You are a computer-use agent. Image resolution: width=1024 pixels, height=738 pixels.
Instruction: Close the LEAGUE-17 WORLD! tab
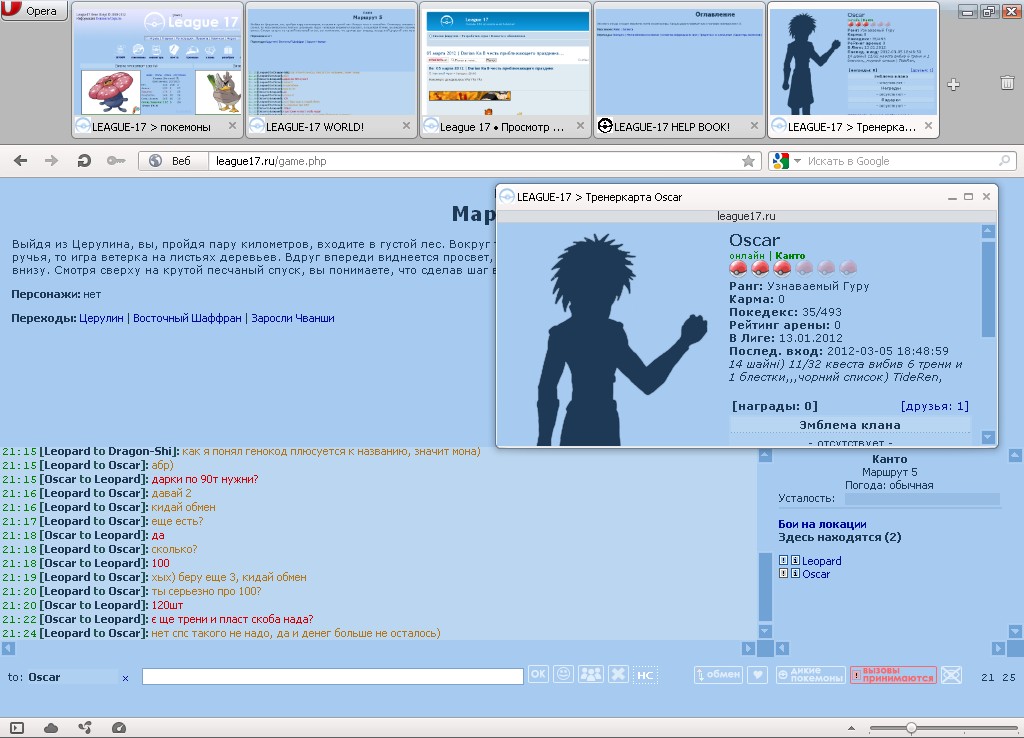coord(406,125)
